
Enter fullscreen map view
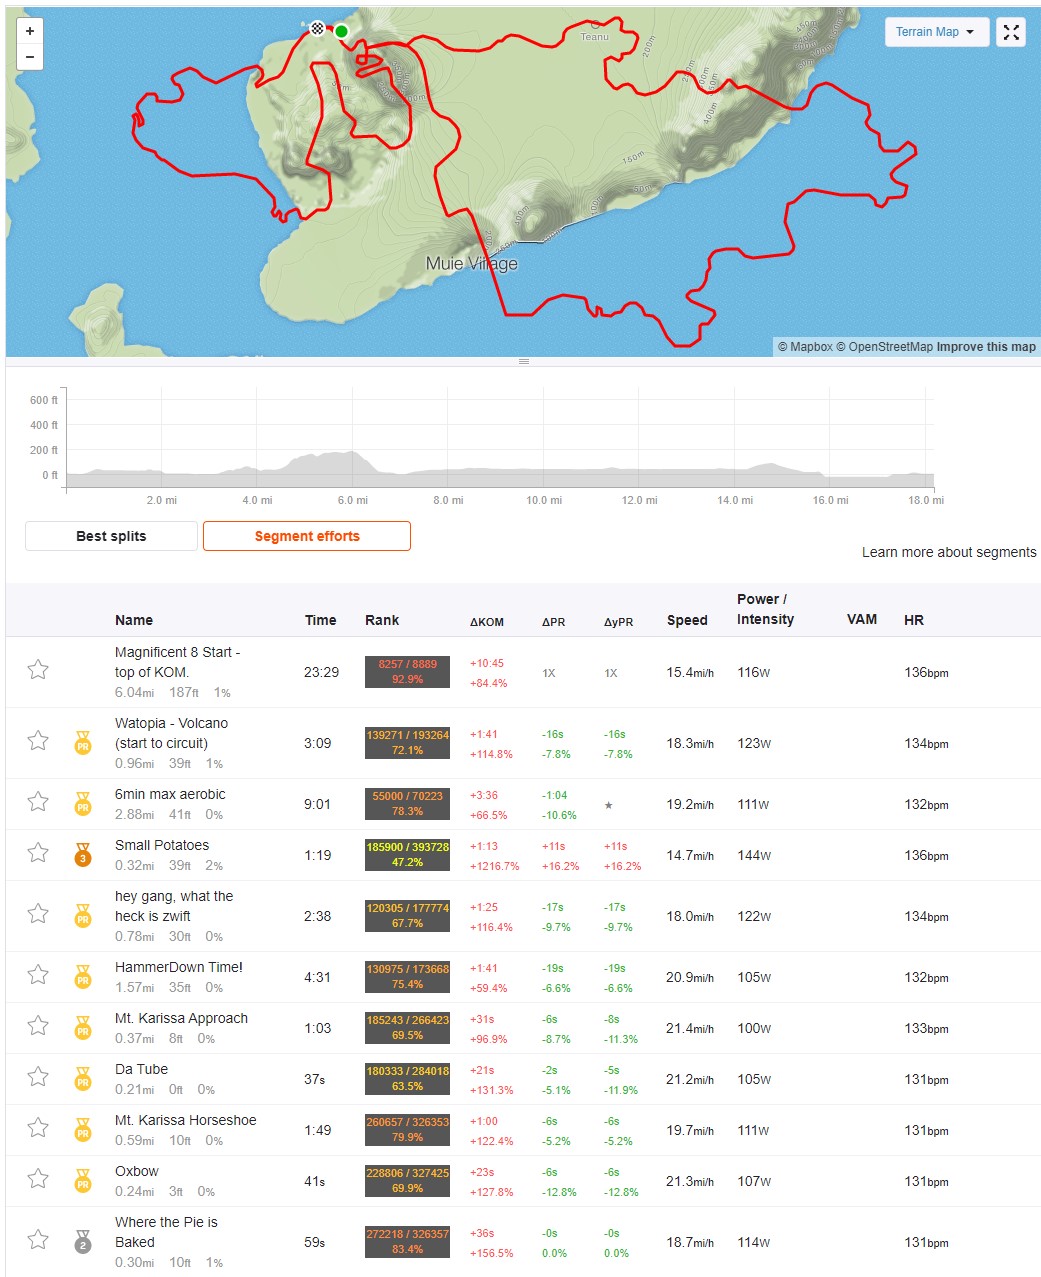point(1011,32)
